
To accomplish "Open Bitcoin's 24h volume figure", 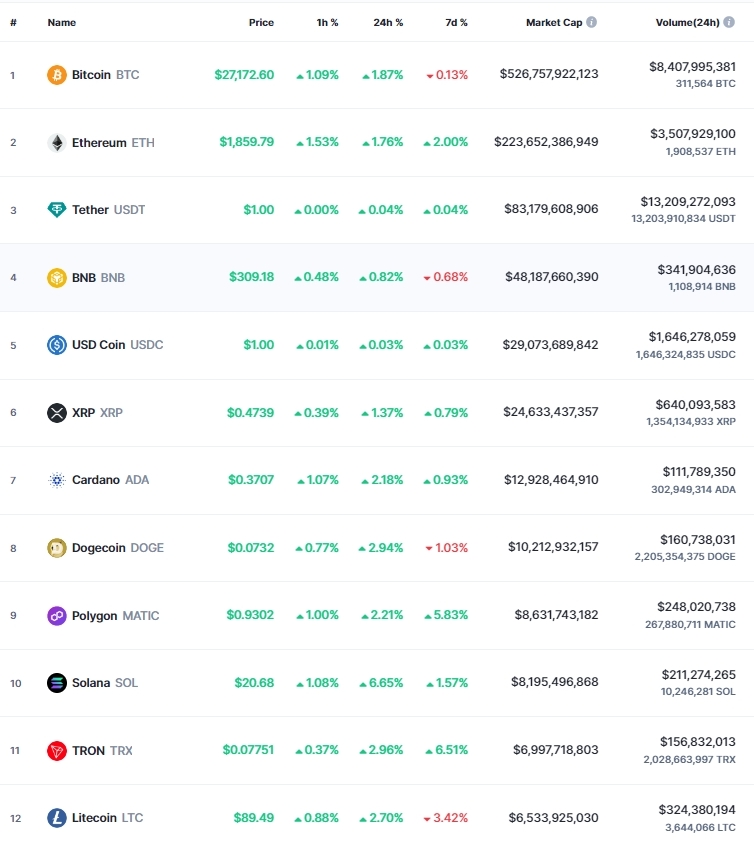I will point(692,67).
